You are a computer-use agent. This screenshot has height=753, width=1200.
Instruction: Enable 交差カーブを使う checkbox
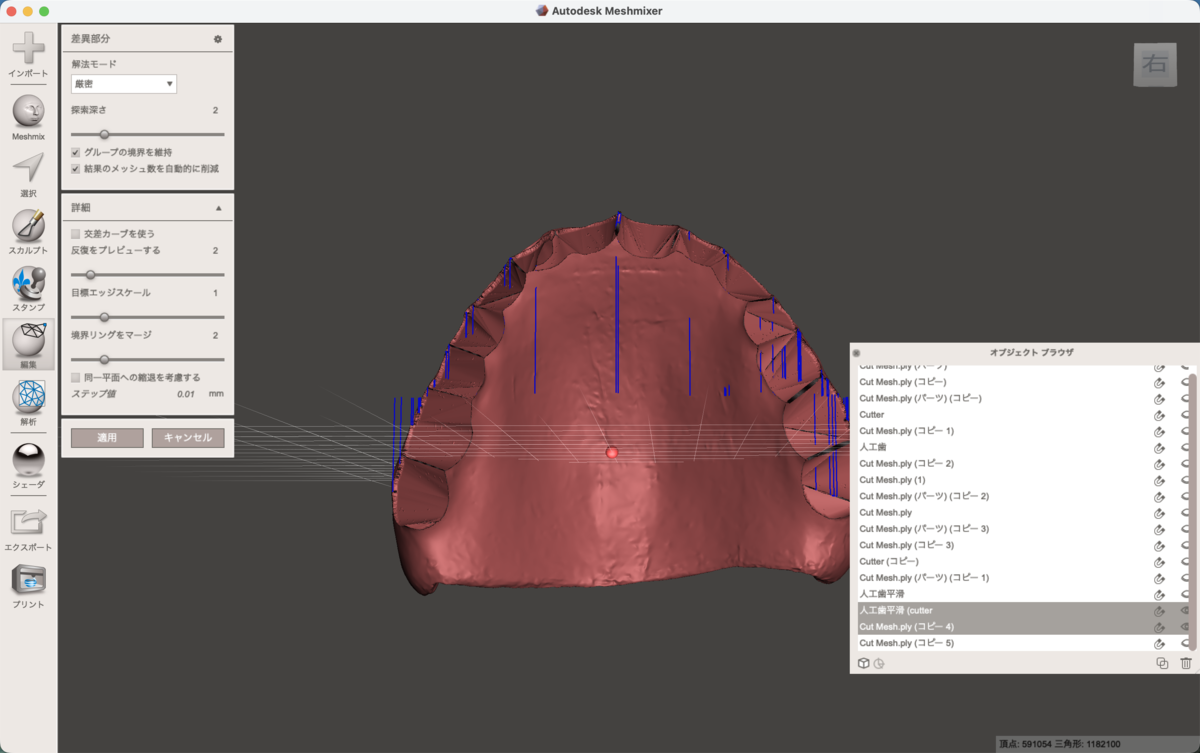pyautogui.click(x=76, y=233)
